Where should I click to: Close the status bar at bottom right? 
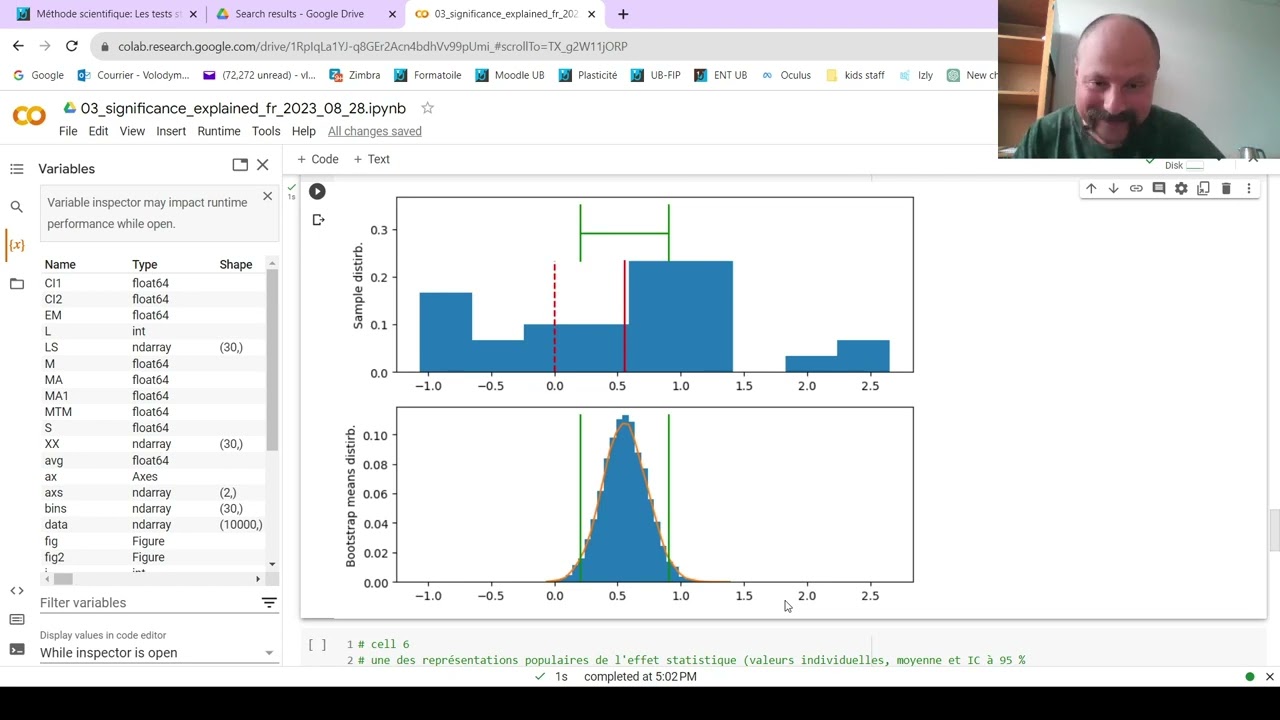click(x=1270, y=677)
